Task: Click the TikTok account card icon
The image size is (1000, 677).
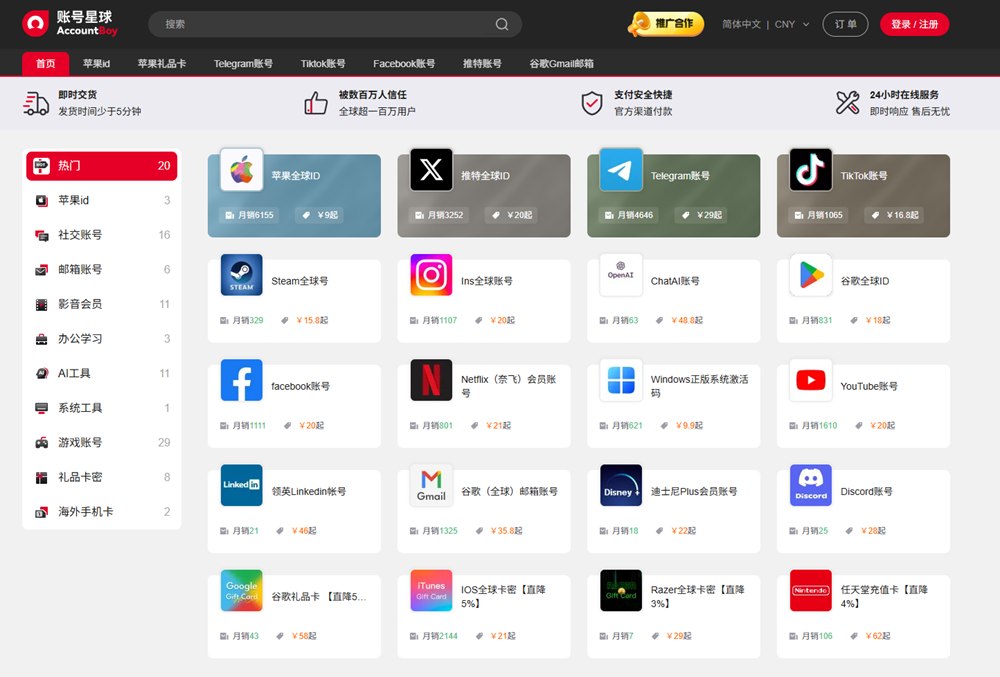Action: [x=809, y=170]
